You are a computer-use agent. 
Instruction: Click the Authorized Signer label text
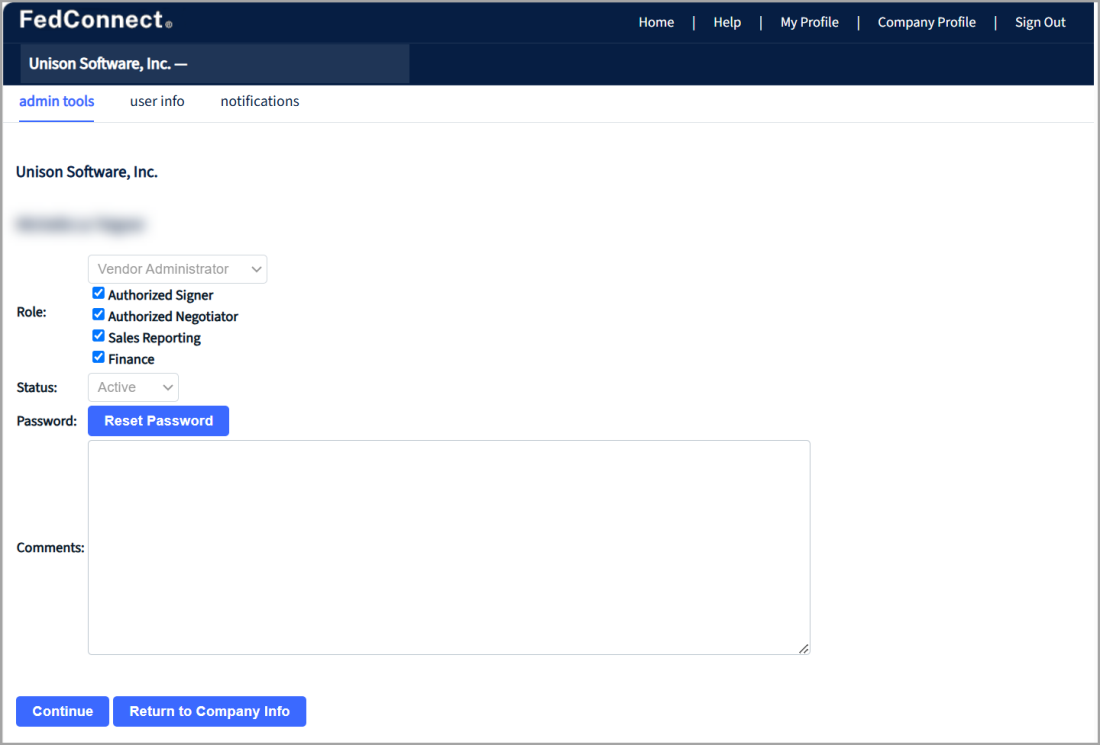161,295
